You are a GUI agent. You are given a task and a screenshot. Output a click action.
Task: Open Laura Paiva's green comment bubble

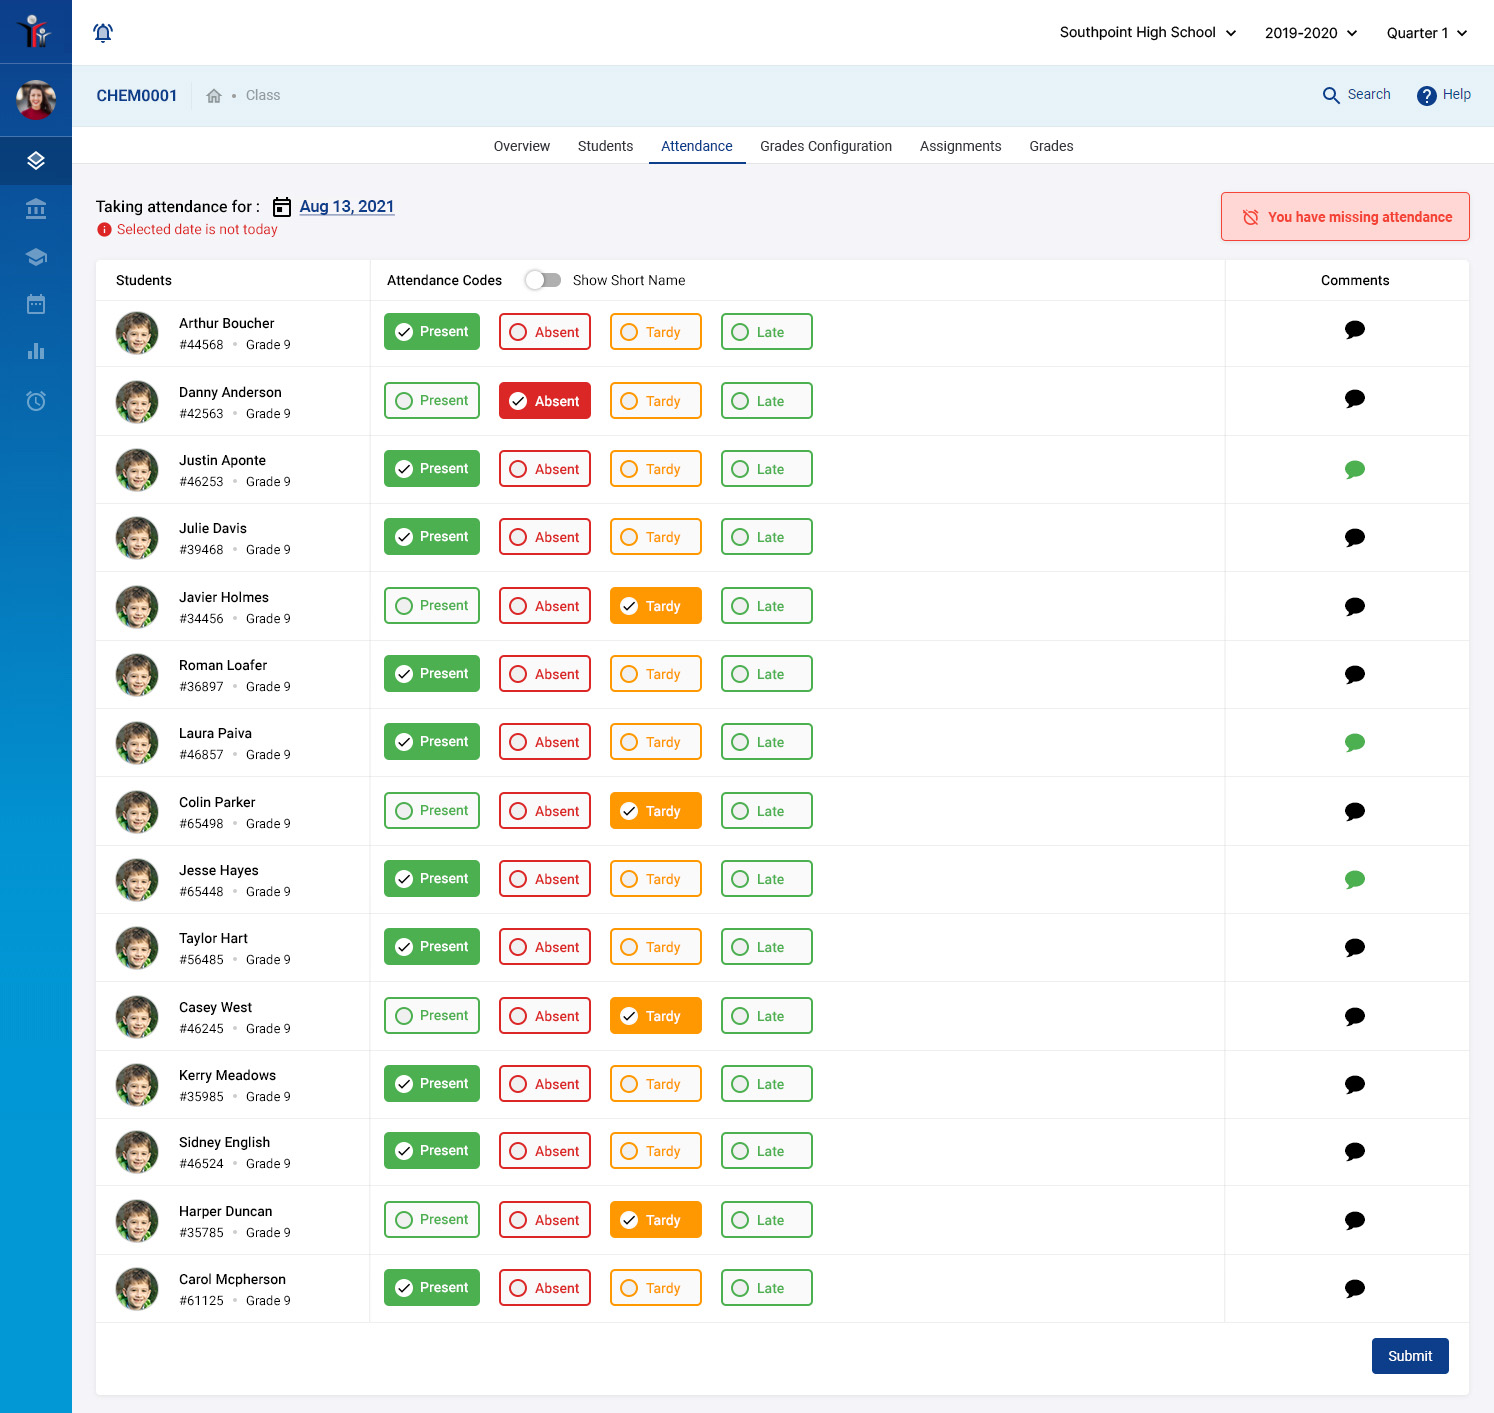[x=1355, y=742]
